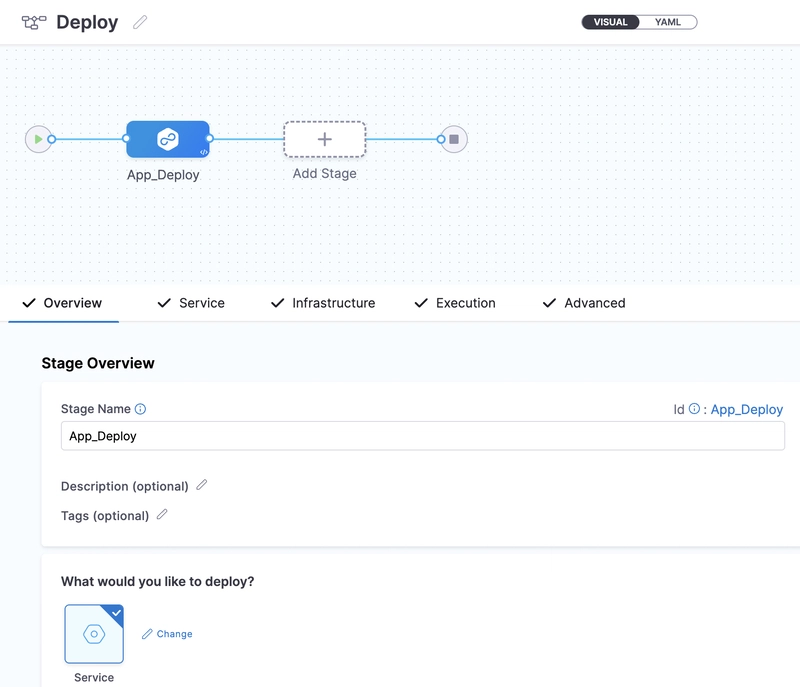800x687 pixels.
Task: Edit Tags via its pencil icon
Action: [x=162, y=514]
